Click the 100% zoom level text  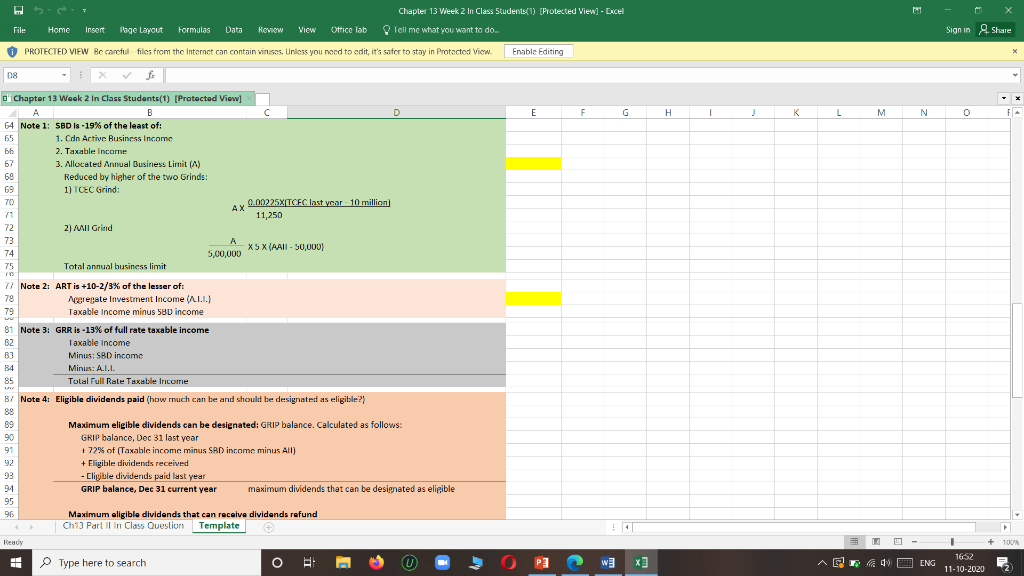click(1011, 542)
